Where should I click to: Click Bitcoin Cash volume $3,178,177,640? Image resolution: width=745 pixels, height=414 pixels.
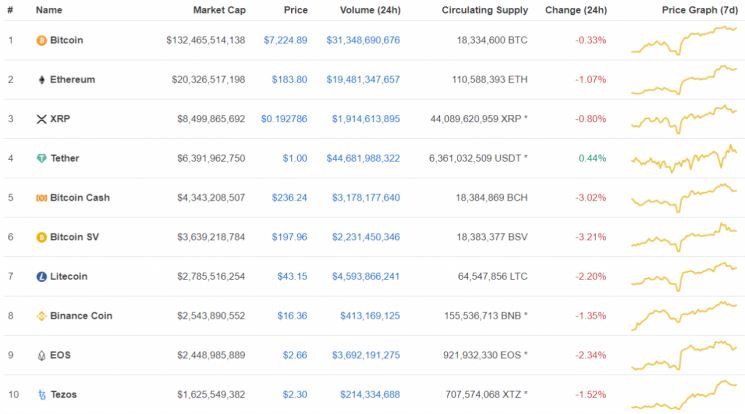[366, 198]
